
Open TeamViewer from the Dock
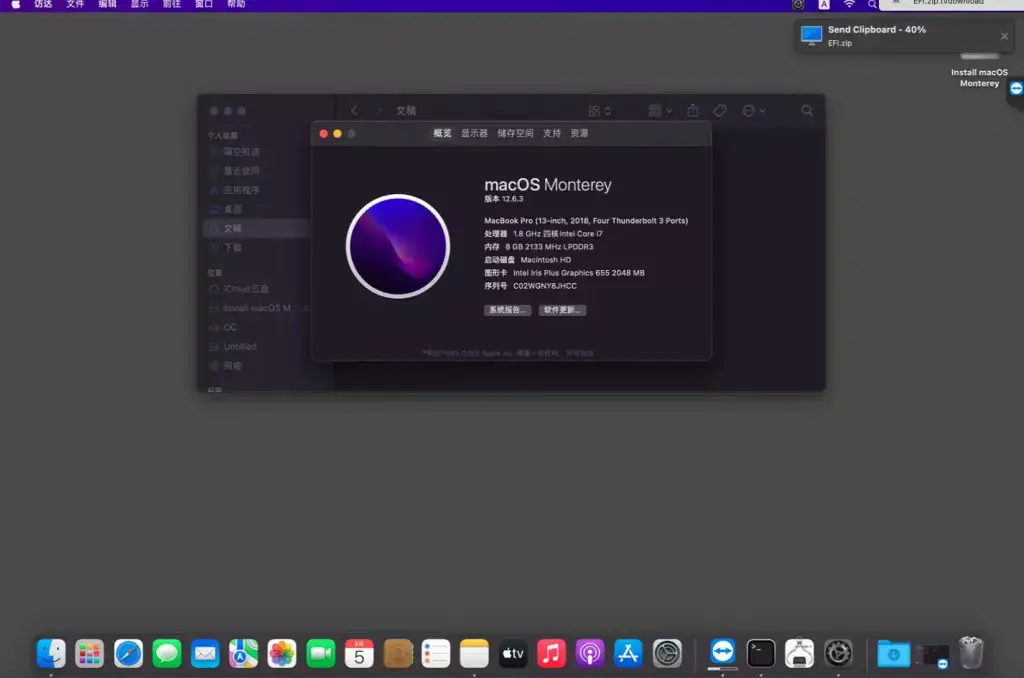pyautogui.click(x=722, y=652)
